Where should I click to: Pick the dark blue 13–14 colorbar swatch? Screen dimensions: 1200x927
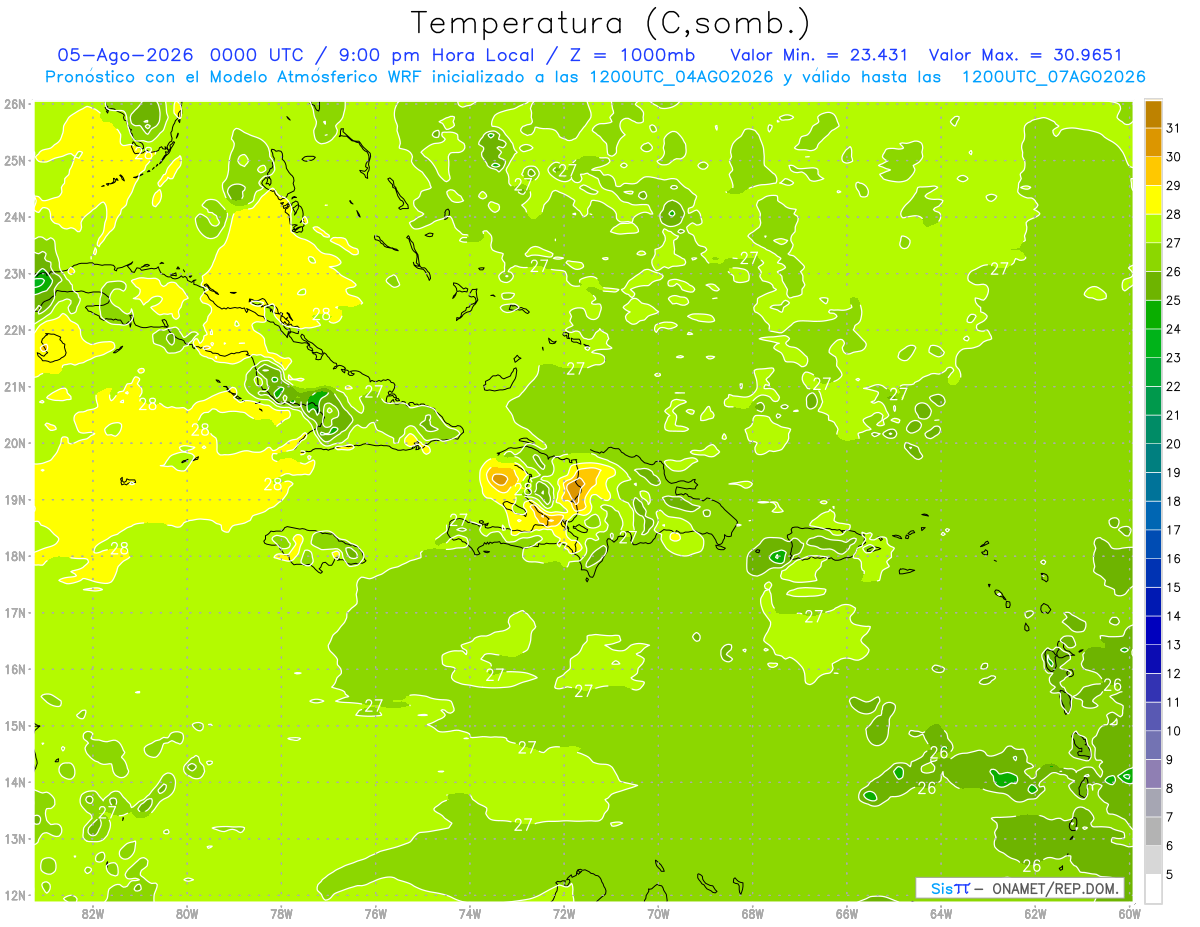tap(1153, 630)
